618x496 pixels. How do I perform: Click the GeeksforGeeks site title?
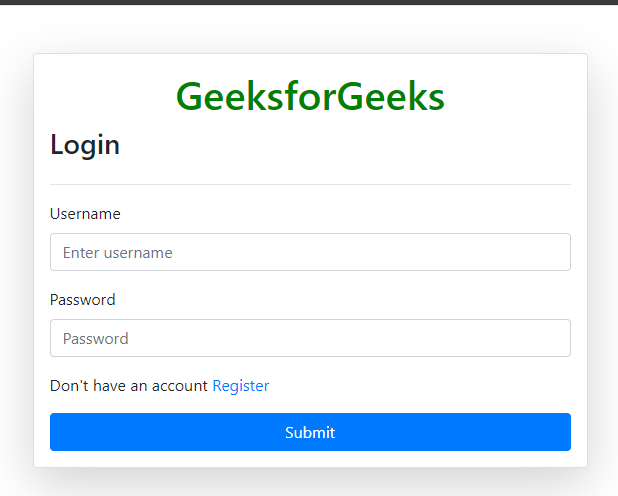[x=310, y=96]
